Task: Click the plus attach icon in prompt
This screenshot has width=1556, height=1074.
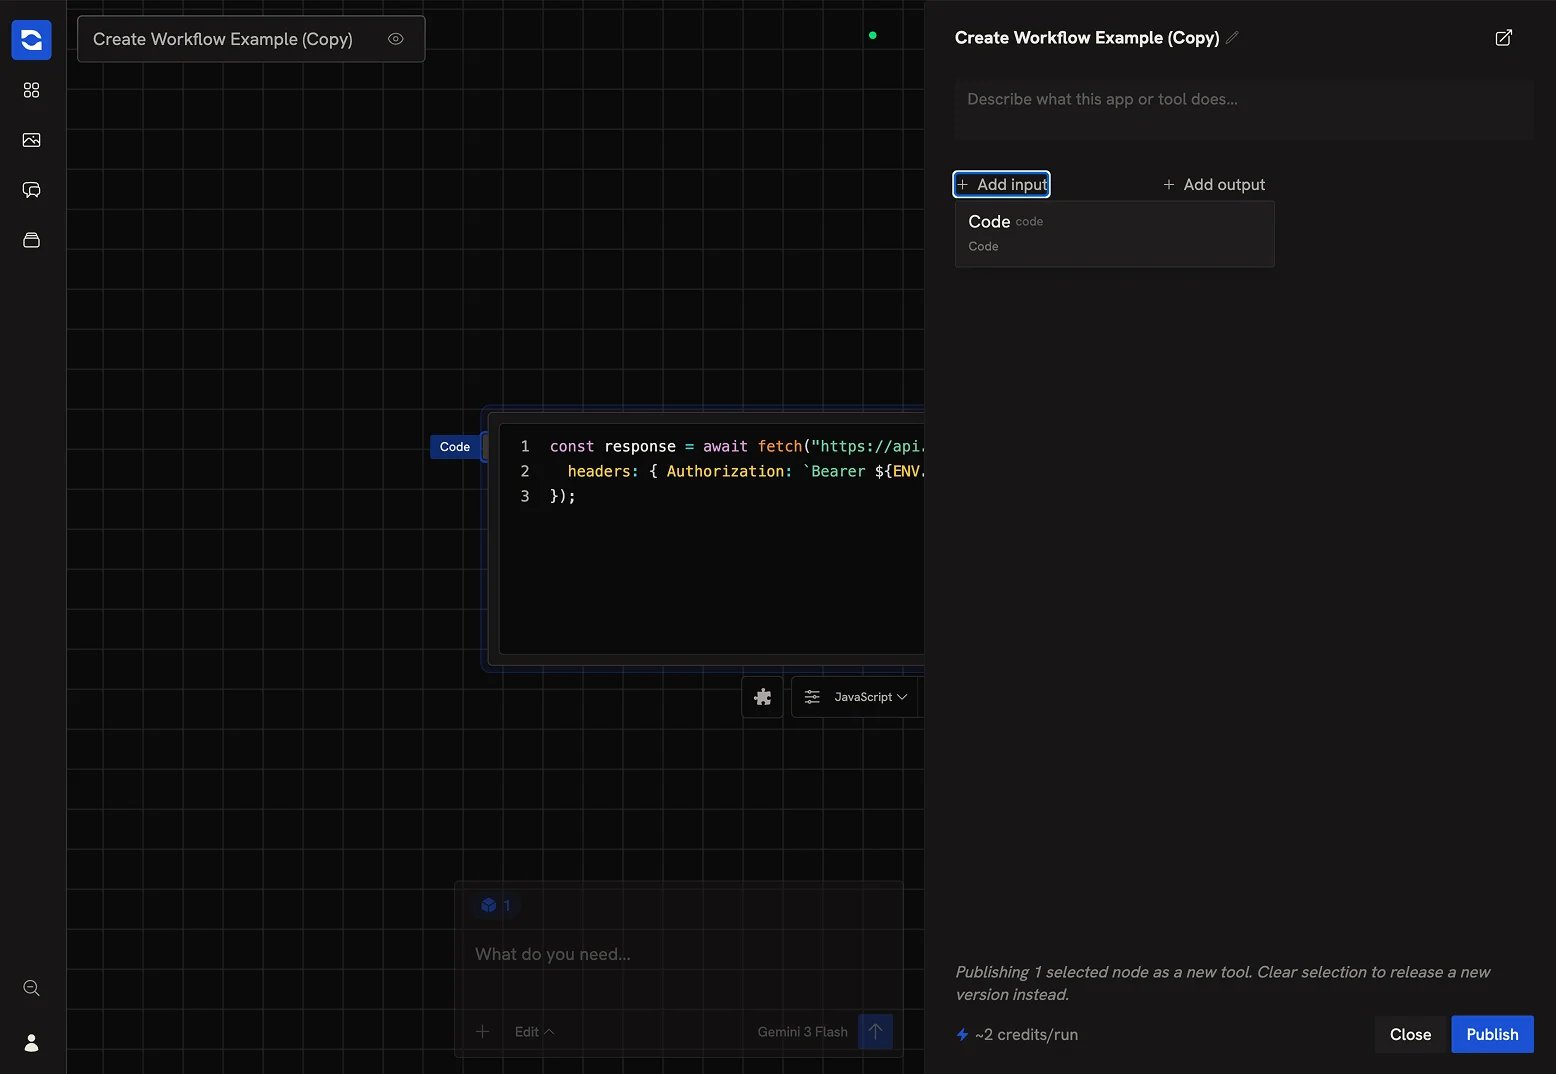Action: coord(482,1031)
